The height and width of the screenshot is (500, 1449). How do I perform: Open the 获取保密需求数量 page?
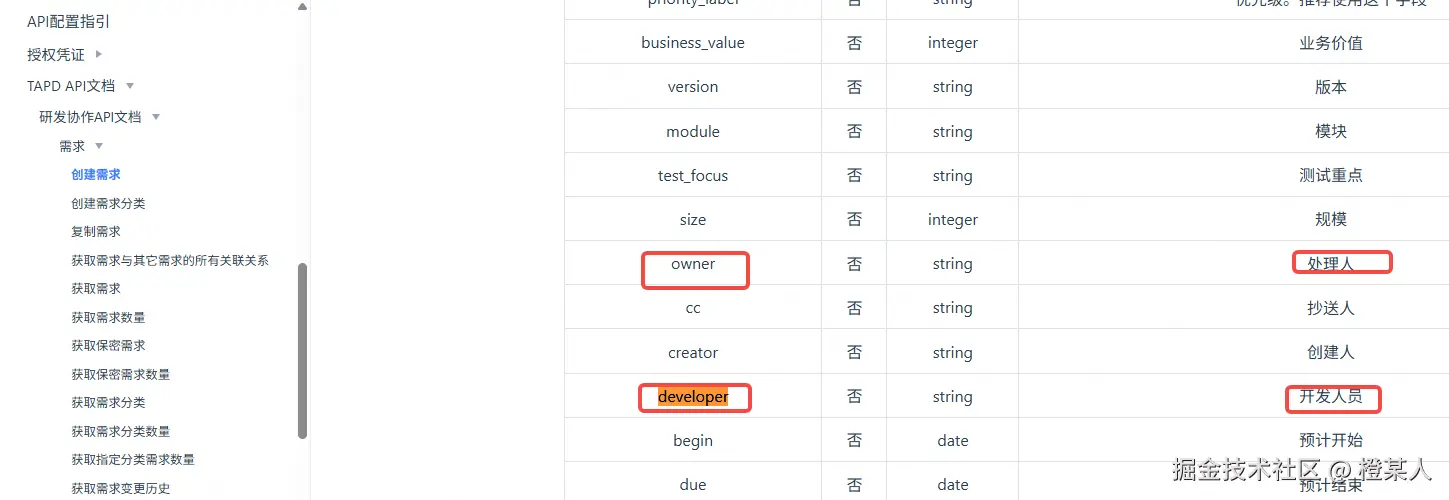120,375
